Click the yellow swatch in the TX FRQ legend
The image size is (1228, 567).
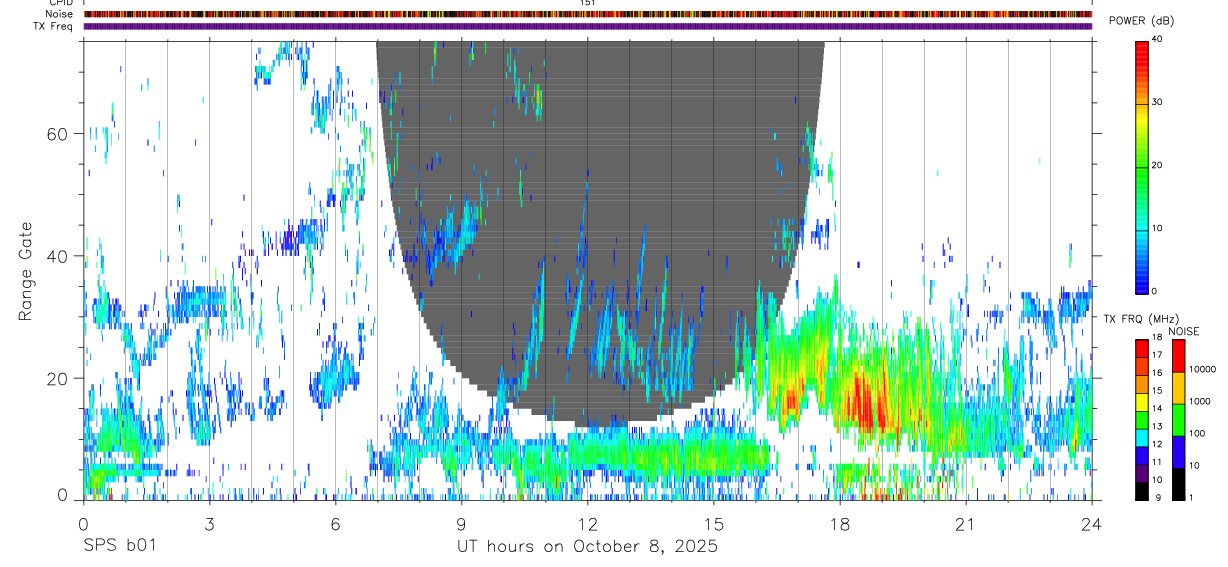(1141, 402)
